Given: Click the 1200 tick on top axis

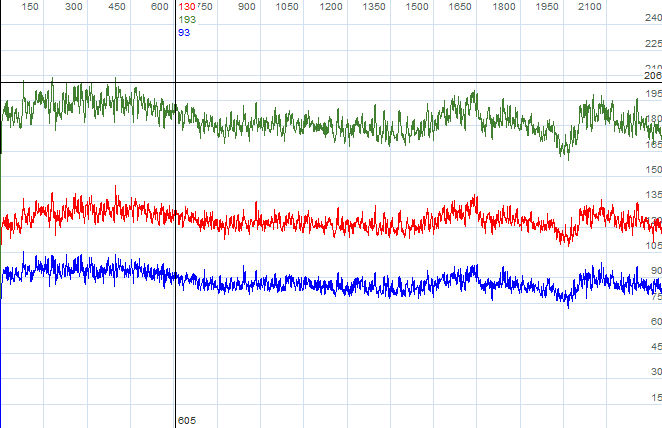Looking at the screenshot, I should point(330,7).
